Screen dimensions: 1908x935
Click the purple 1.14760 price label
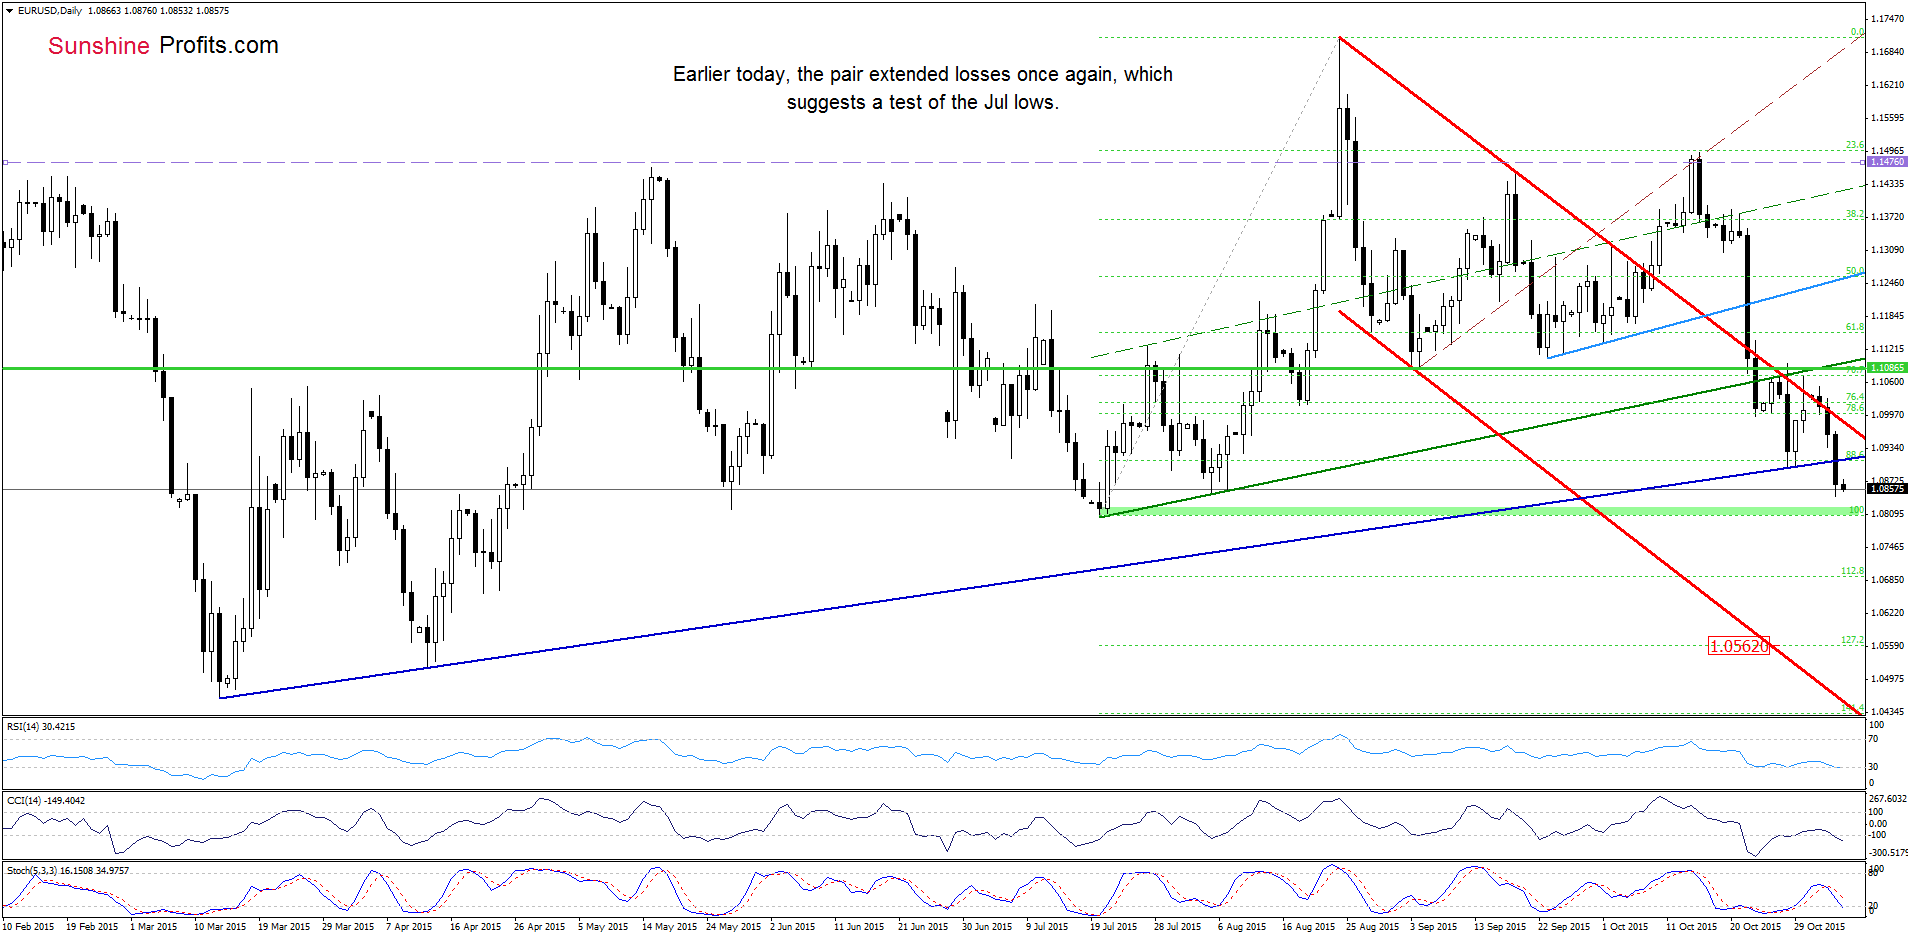pyautogui.click(x=1887, y=162)
